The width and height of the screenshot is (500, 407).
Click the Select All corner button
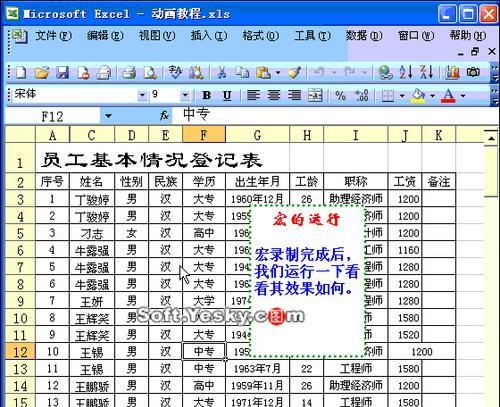point(20,135)
